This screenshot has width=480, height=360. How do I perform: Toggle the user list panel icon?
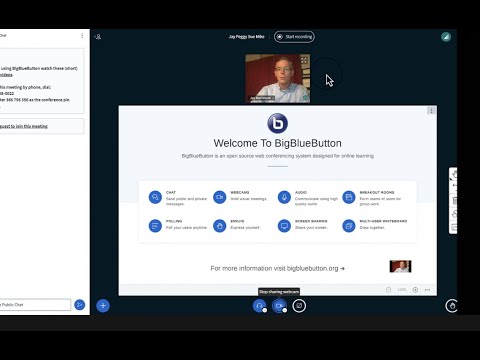tap(98, 37)
